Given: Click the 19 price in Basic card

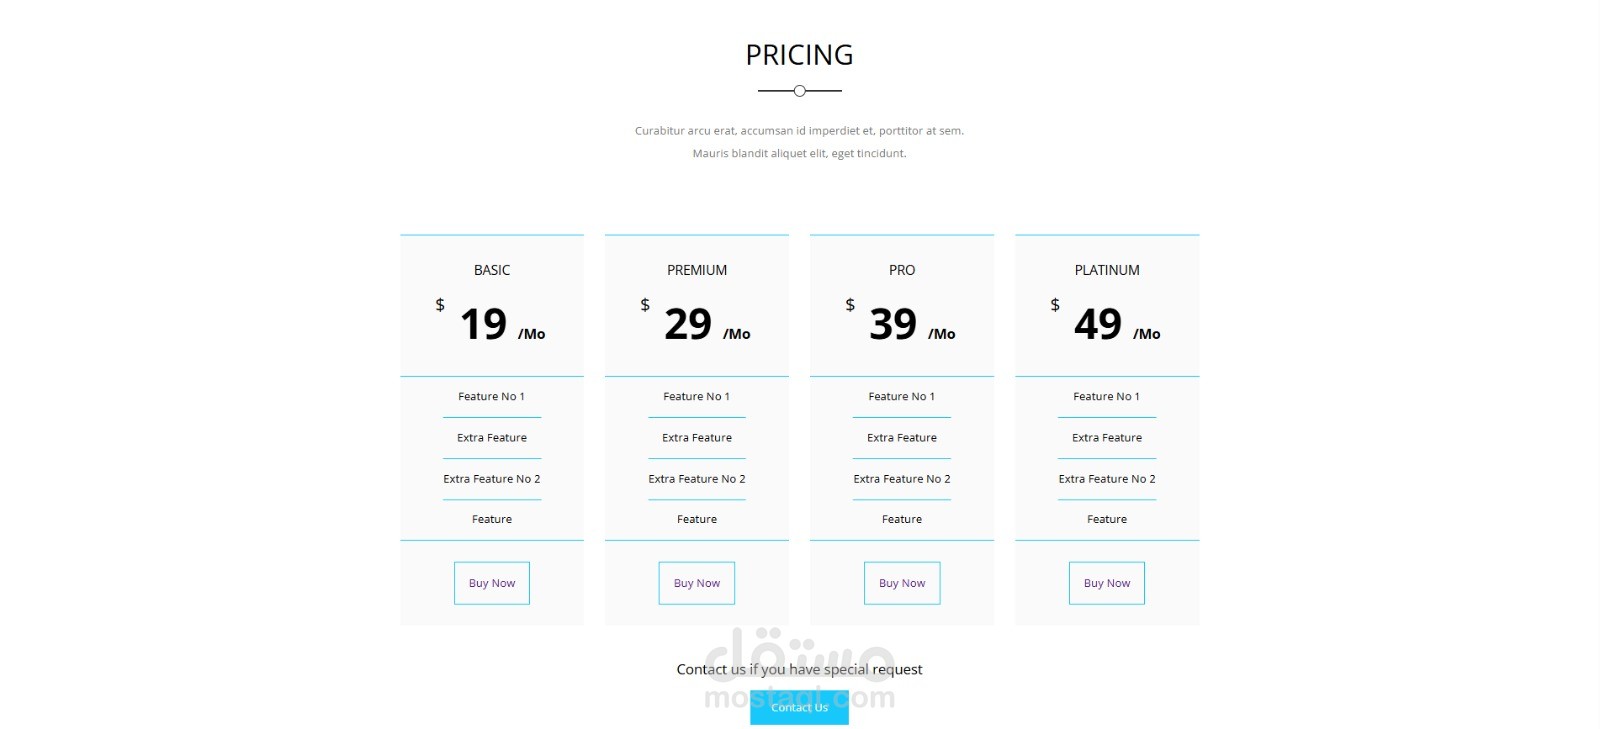Looking at the screenshot, I should (x=484, y=324).
